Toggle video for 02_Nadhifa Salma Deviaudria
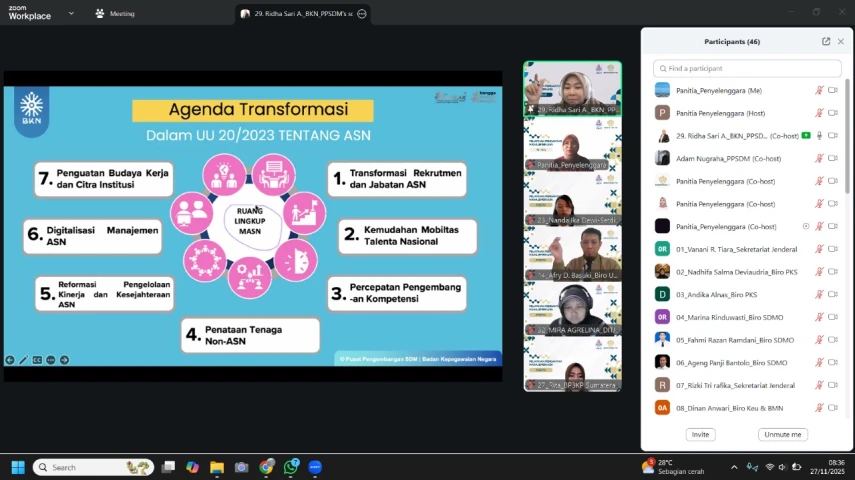This screenshot has height=480, width=855. (833, 272)
